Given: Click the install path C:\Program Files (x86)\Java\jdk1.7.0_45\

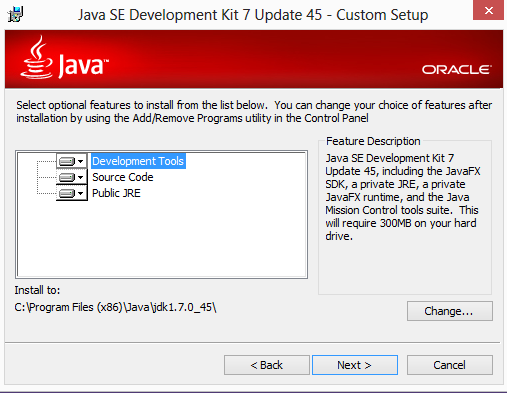Looking at the screenshot, I should coord(115,307).
